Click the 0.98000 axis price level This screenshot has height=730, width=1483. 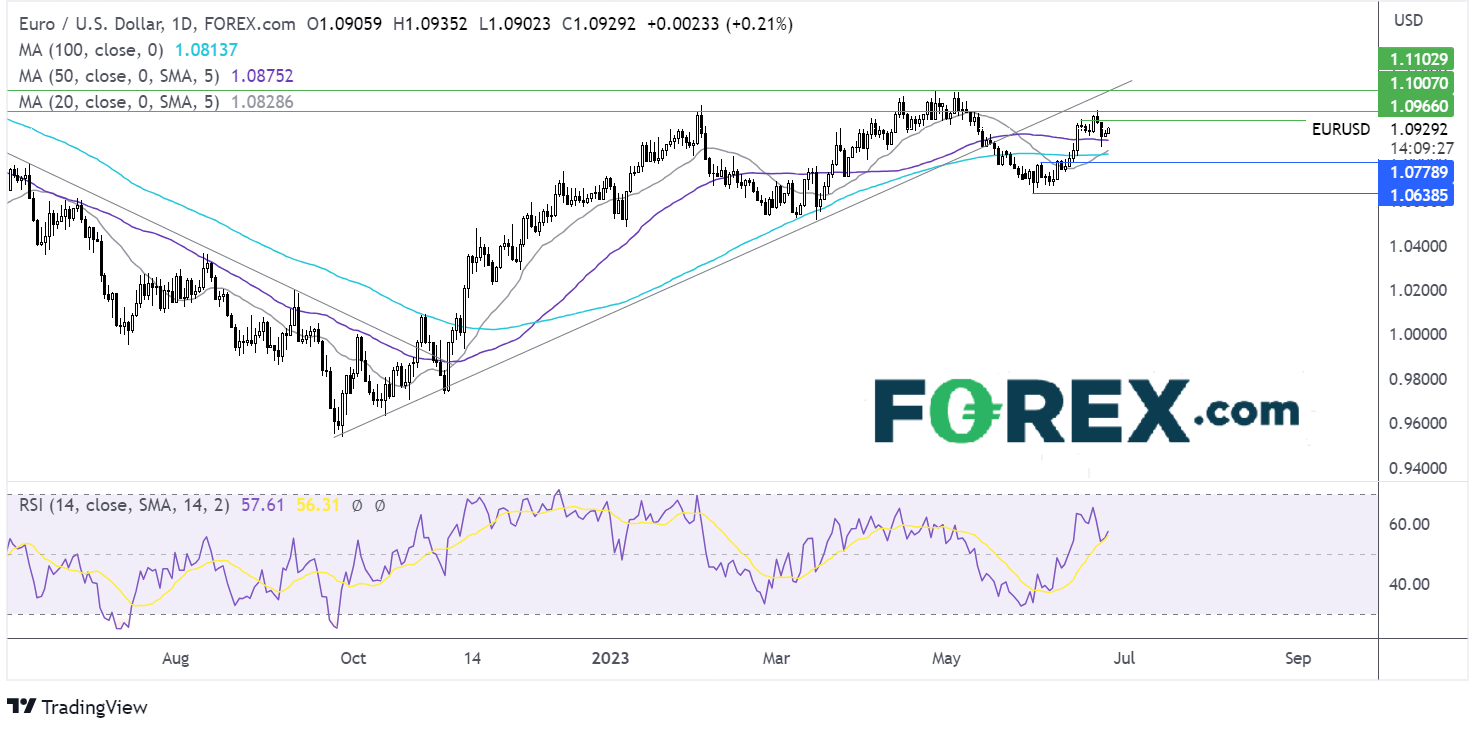tap(1418, 379)
